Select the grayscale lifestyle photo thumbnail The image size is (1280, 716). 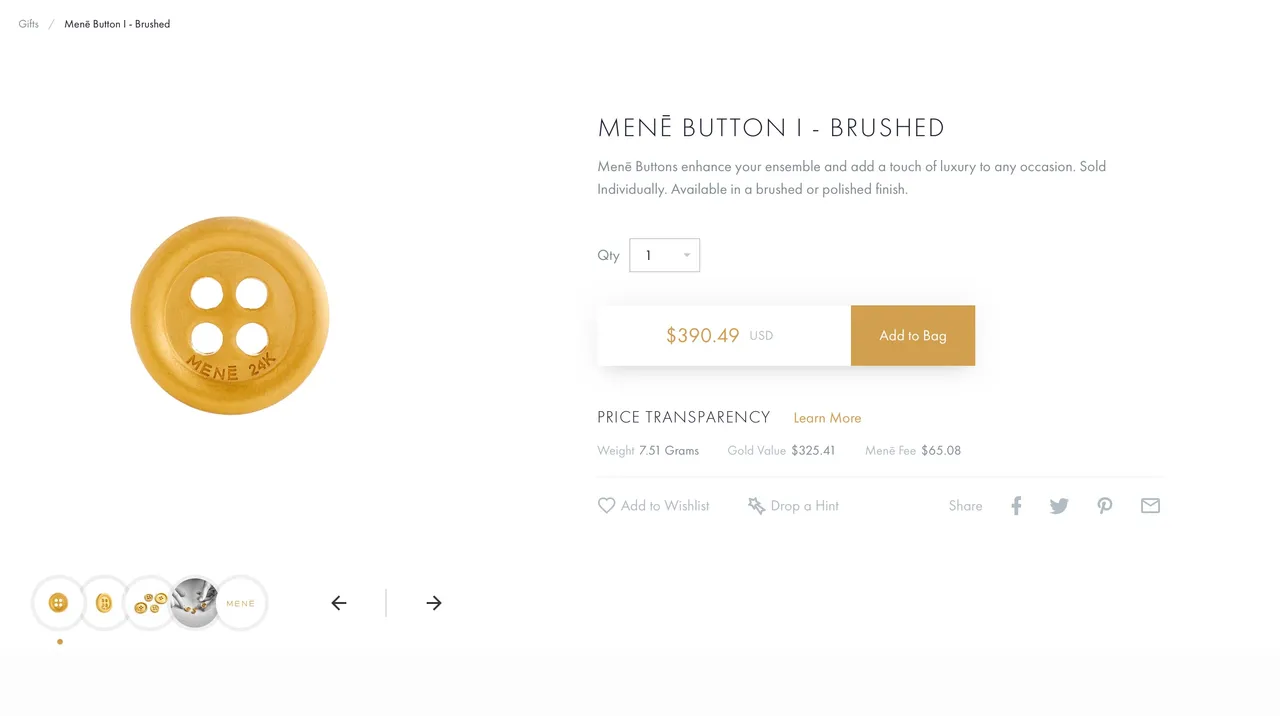(x=195, y=603)
